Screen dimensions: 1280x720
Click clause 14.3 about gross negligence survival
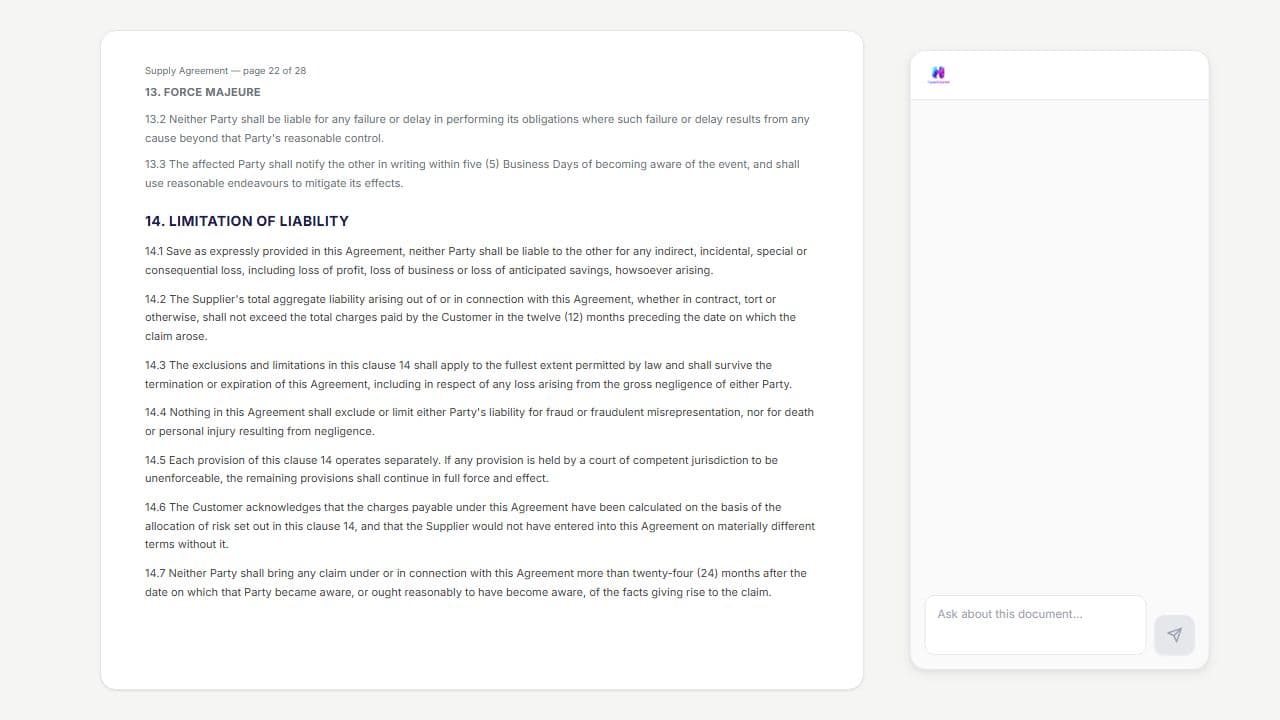coord(468,375)
